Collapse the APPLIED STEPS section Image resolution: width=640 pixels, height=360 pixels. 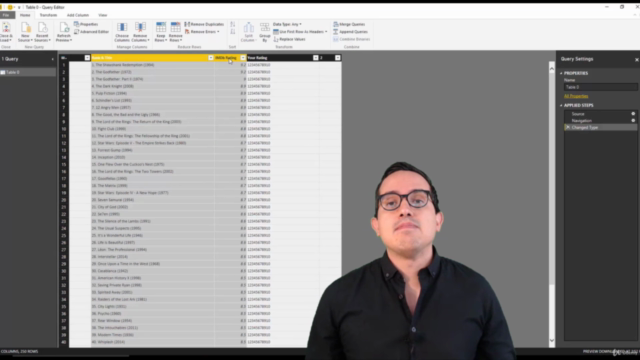coord(561,105)
